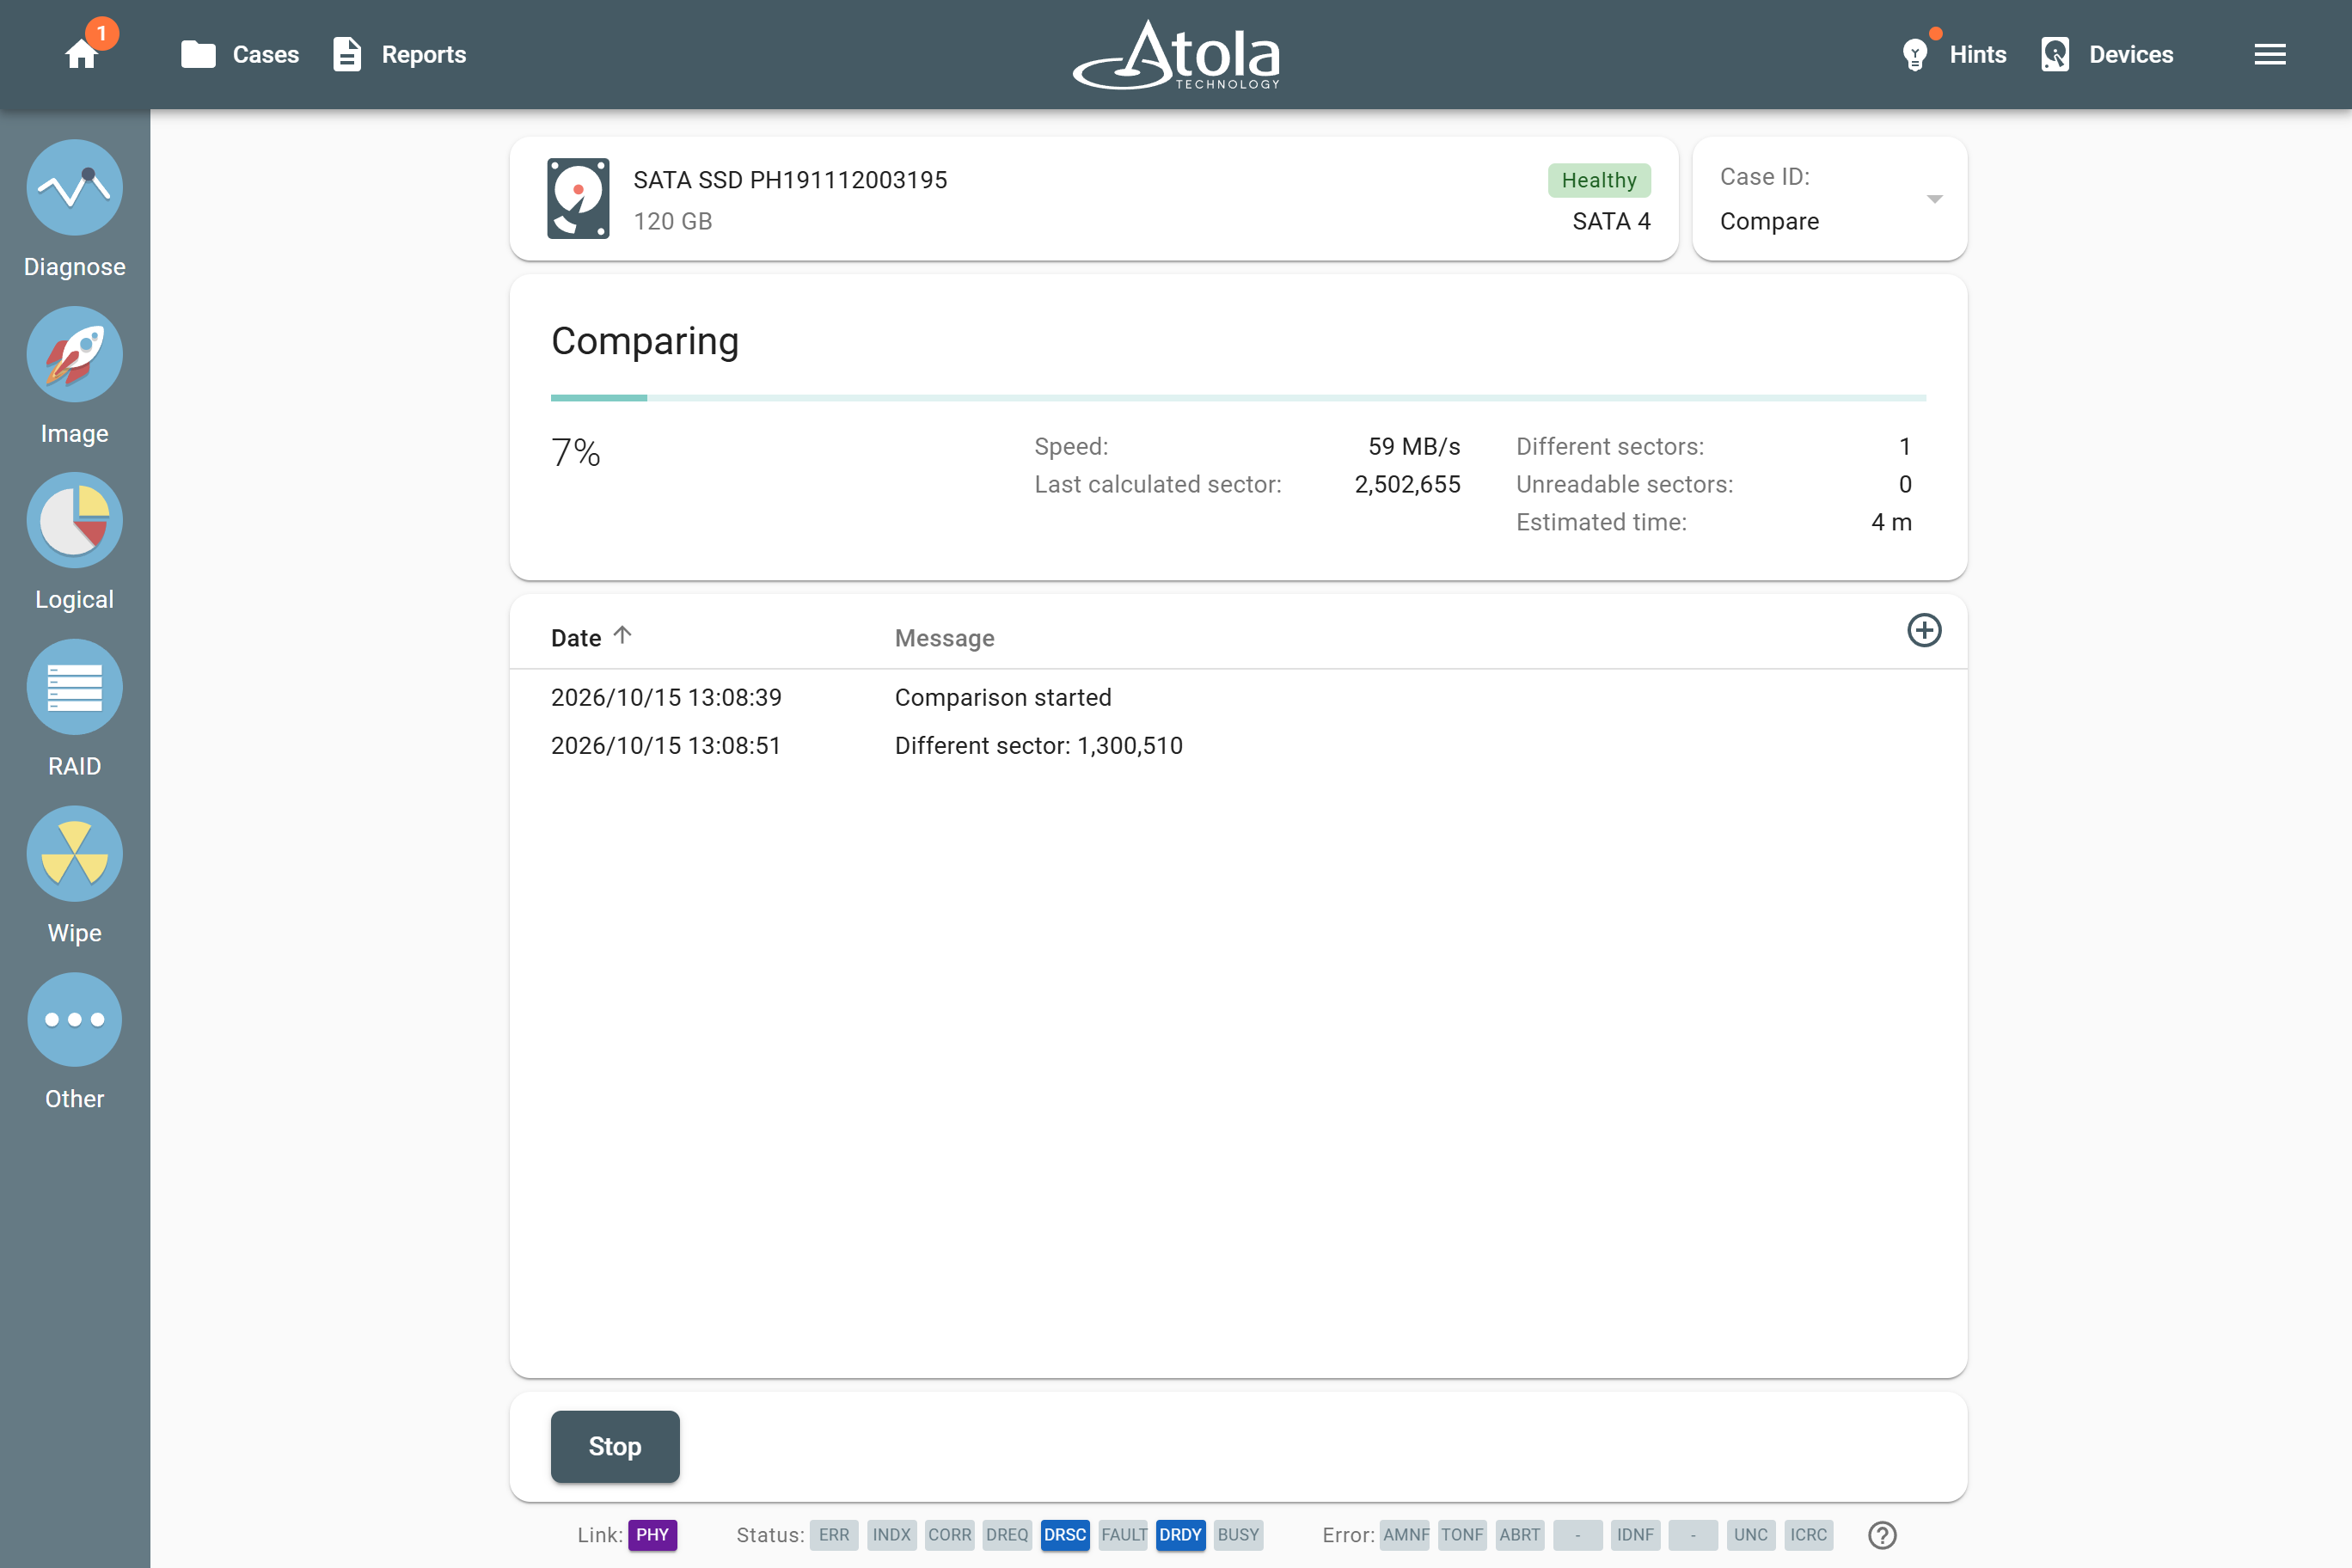
Task: Select the 'Comparison started' log row
Action: coord(1238,697)
